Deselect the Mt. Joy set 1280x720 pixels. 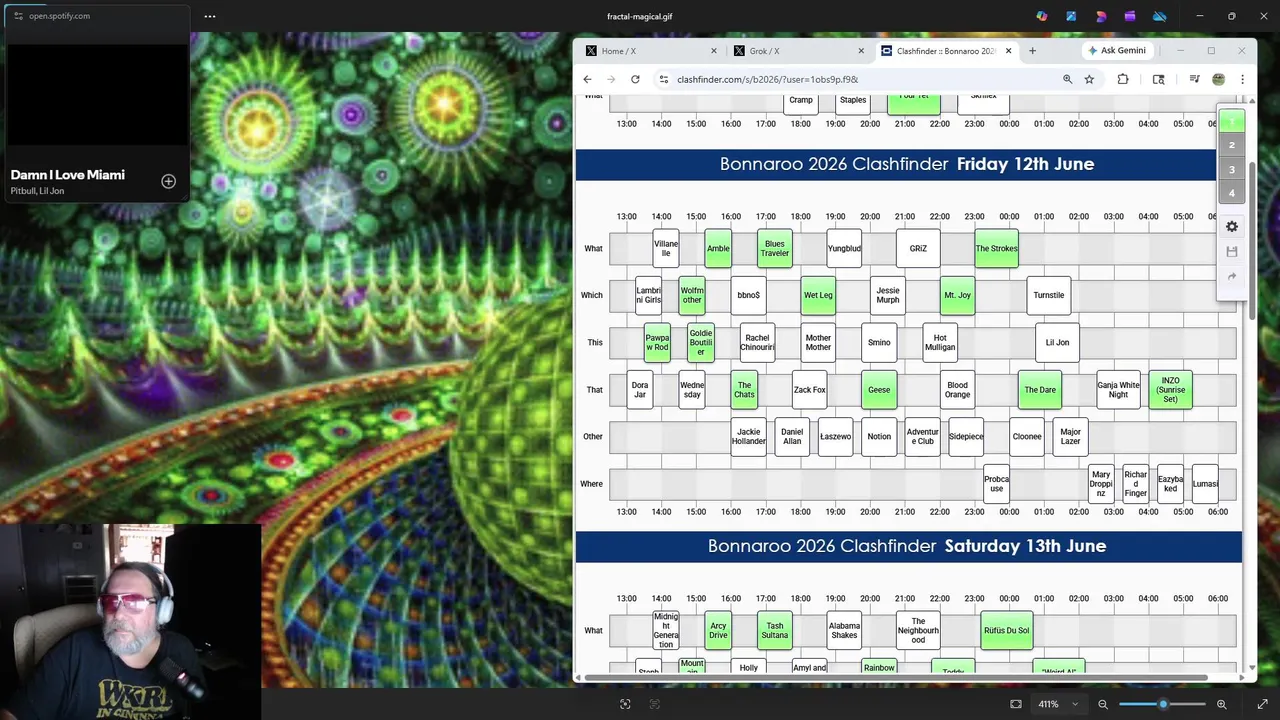957,295
